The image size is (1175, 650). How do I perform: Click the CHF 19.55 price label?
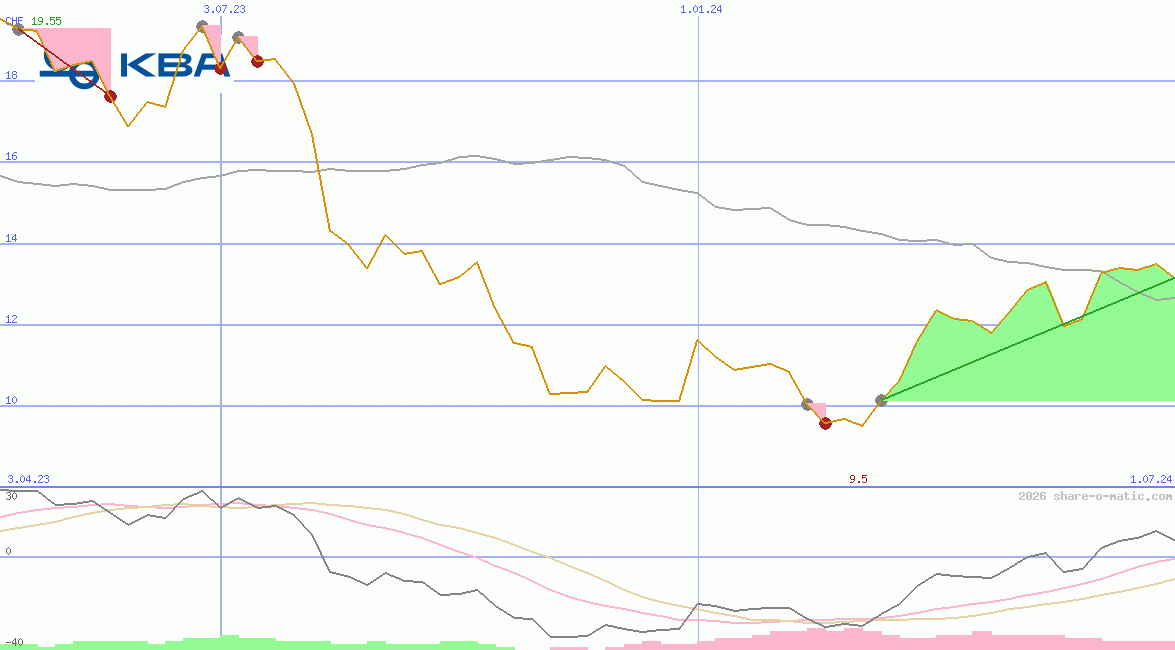(33, 20)
